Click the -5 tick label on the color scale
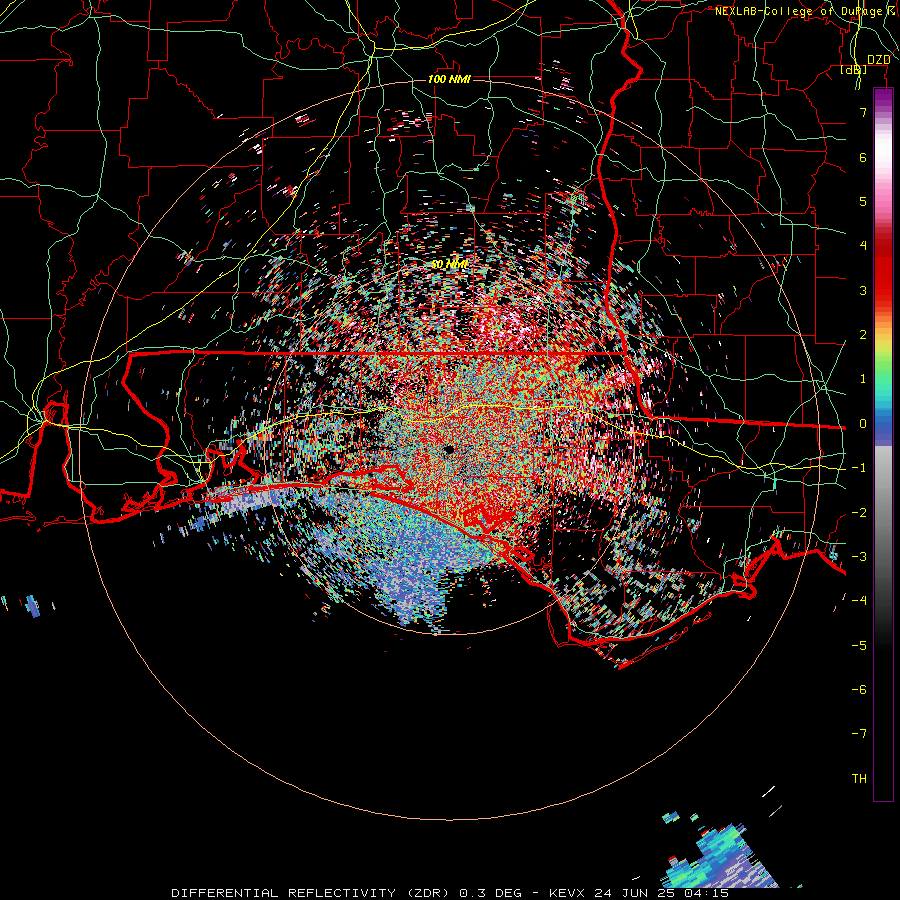The height and width of the screenshot is (900, 900). pos(859,646)
